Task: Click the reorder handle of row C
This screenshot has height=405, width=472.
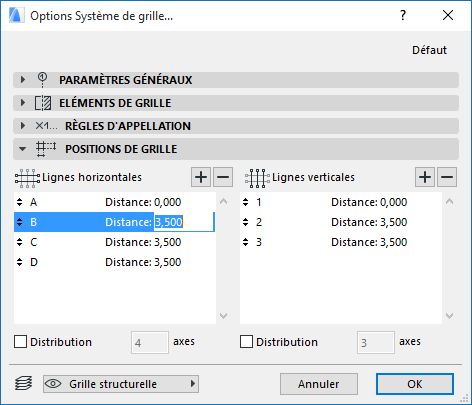Action: (x=20, y=242)
